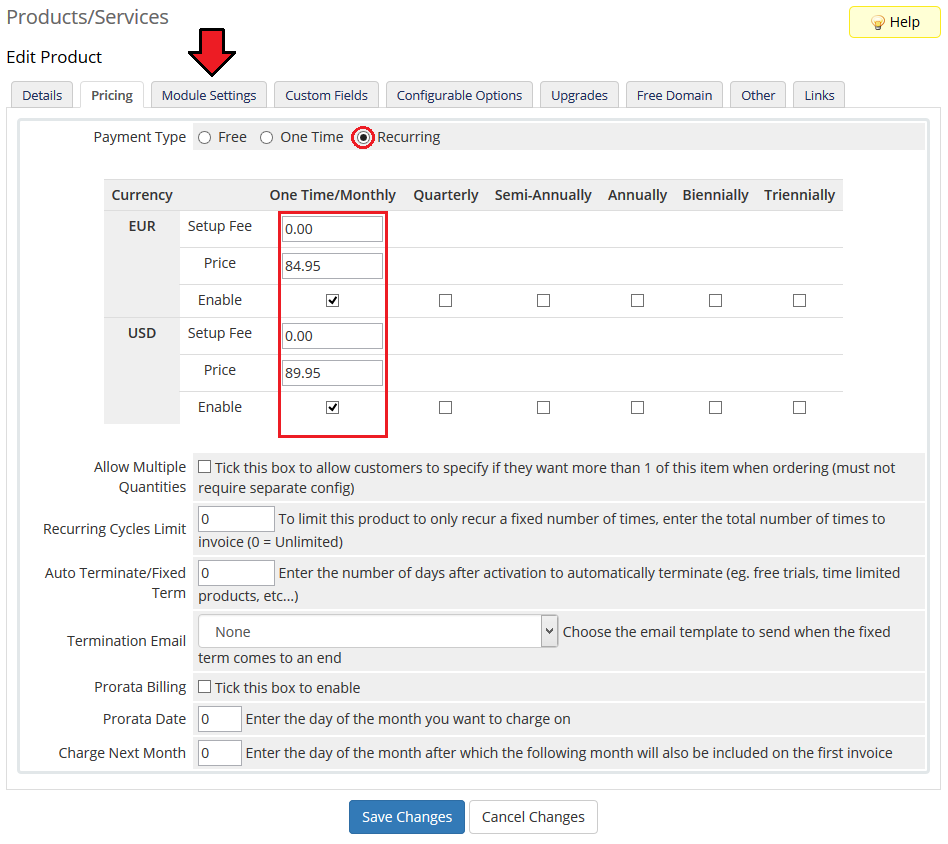Open the Other tab
Viewport: 948px width, 844px height.
(x=758, y=96)
